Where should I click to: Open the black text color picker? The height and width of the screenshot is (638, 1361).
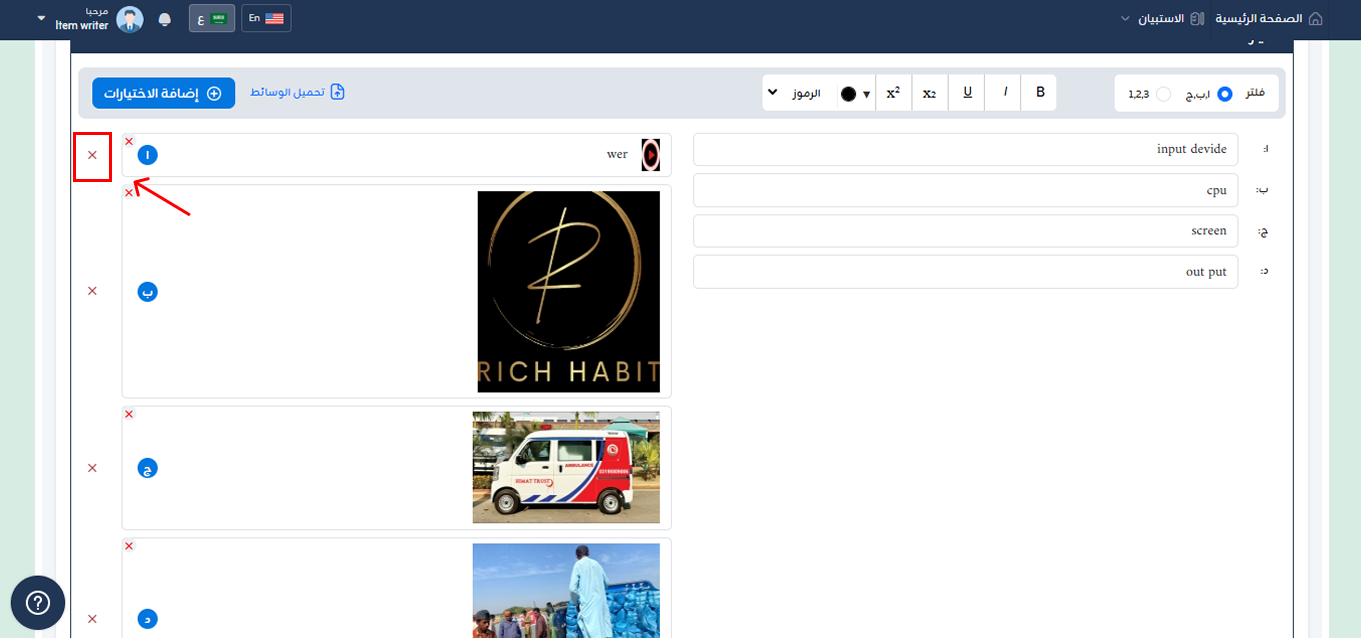click(855, 93)
